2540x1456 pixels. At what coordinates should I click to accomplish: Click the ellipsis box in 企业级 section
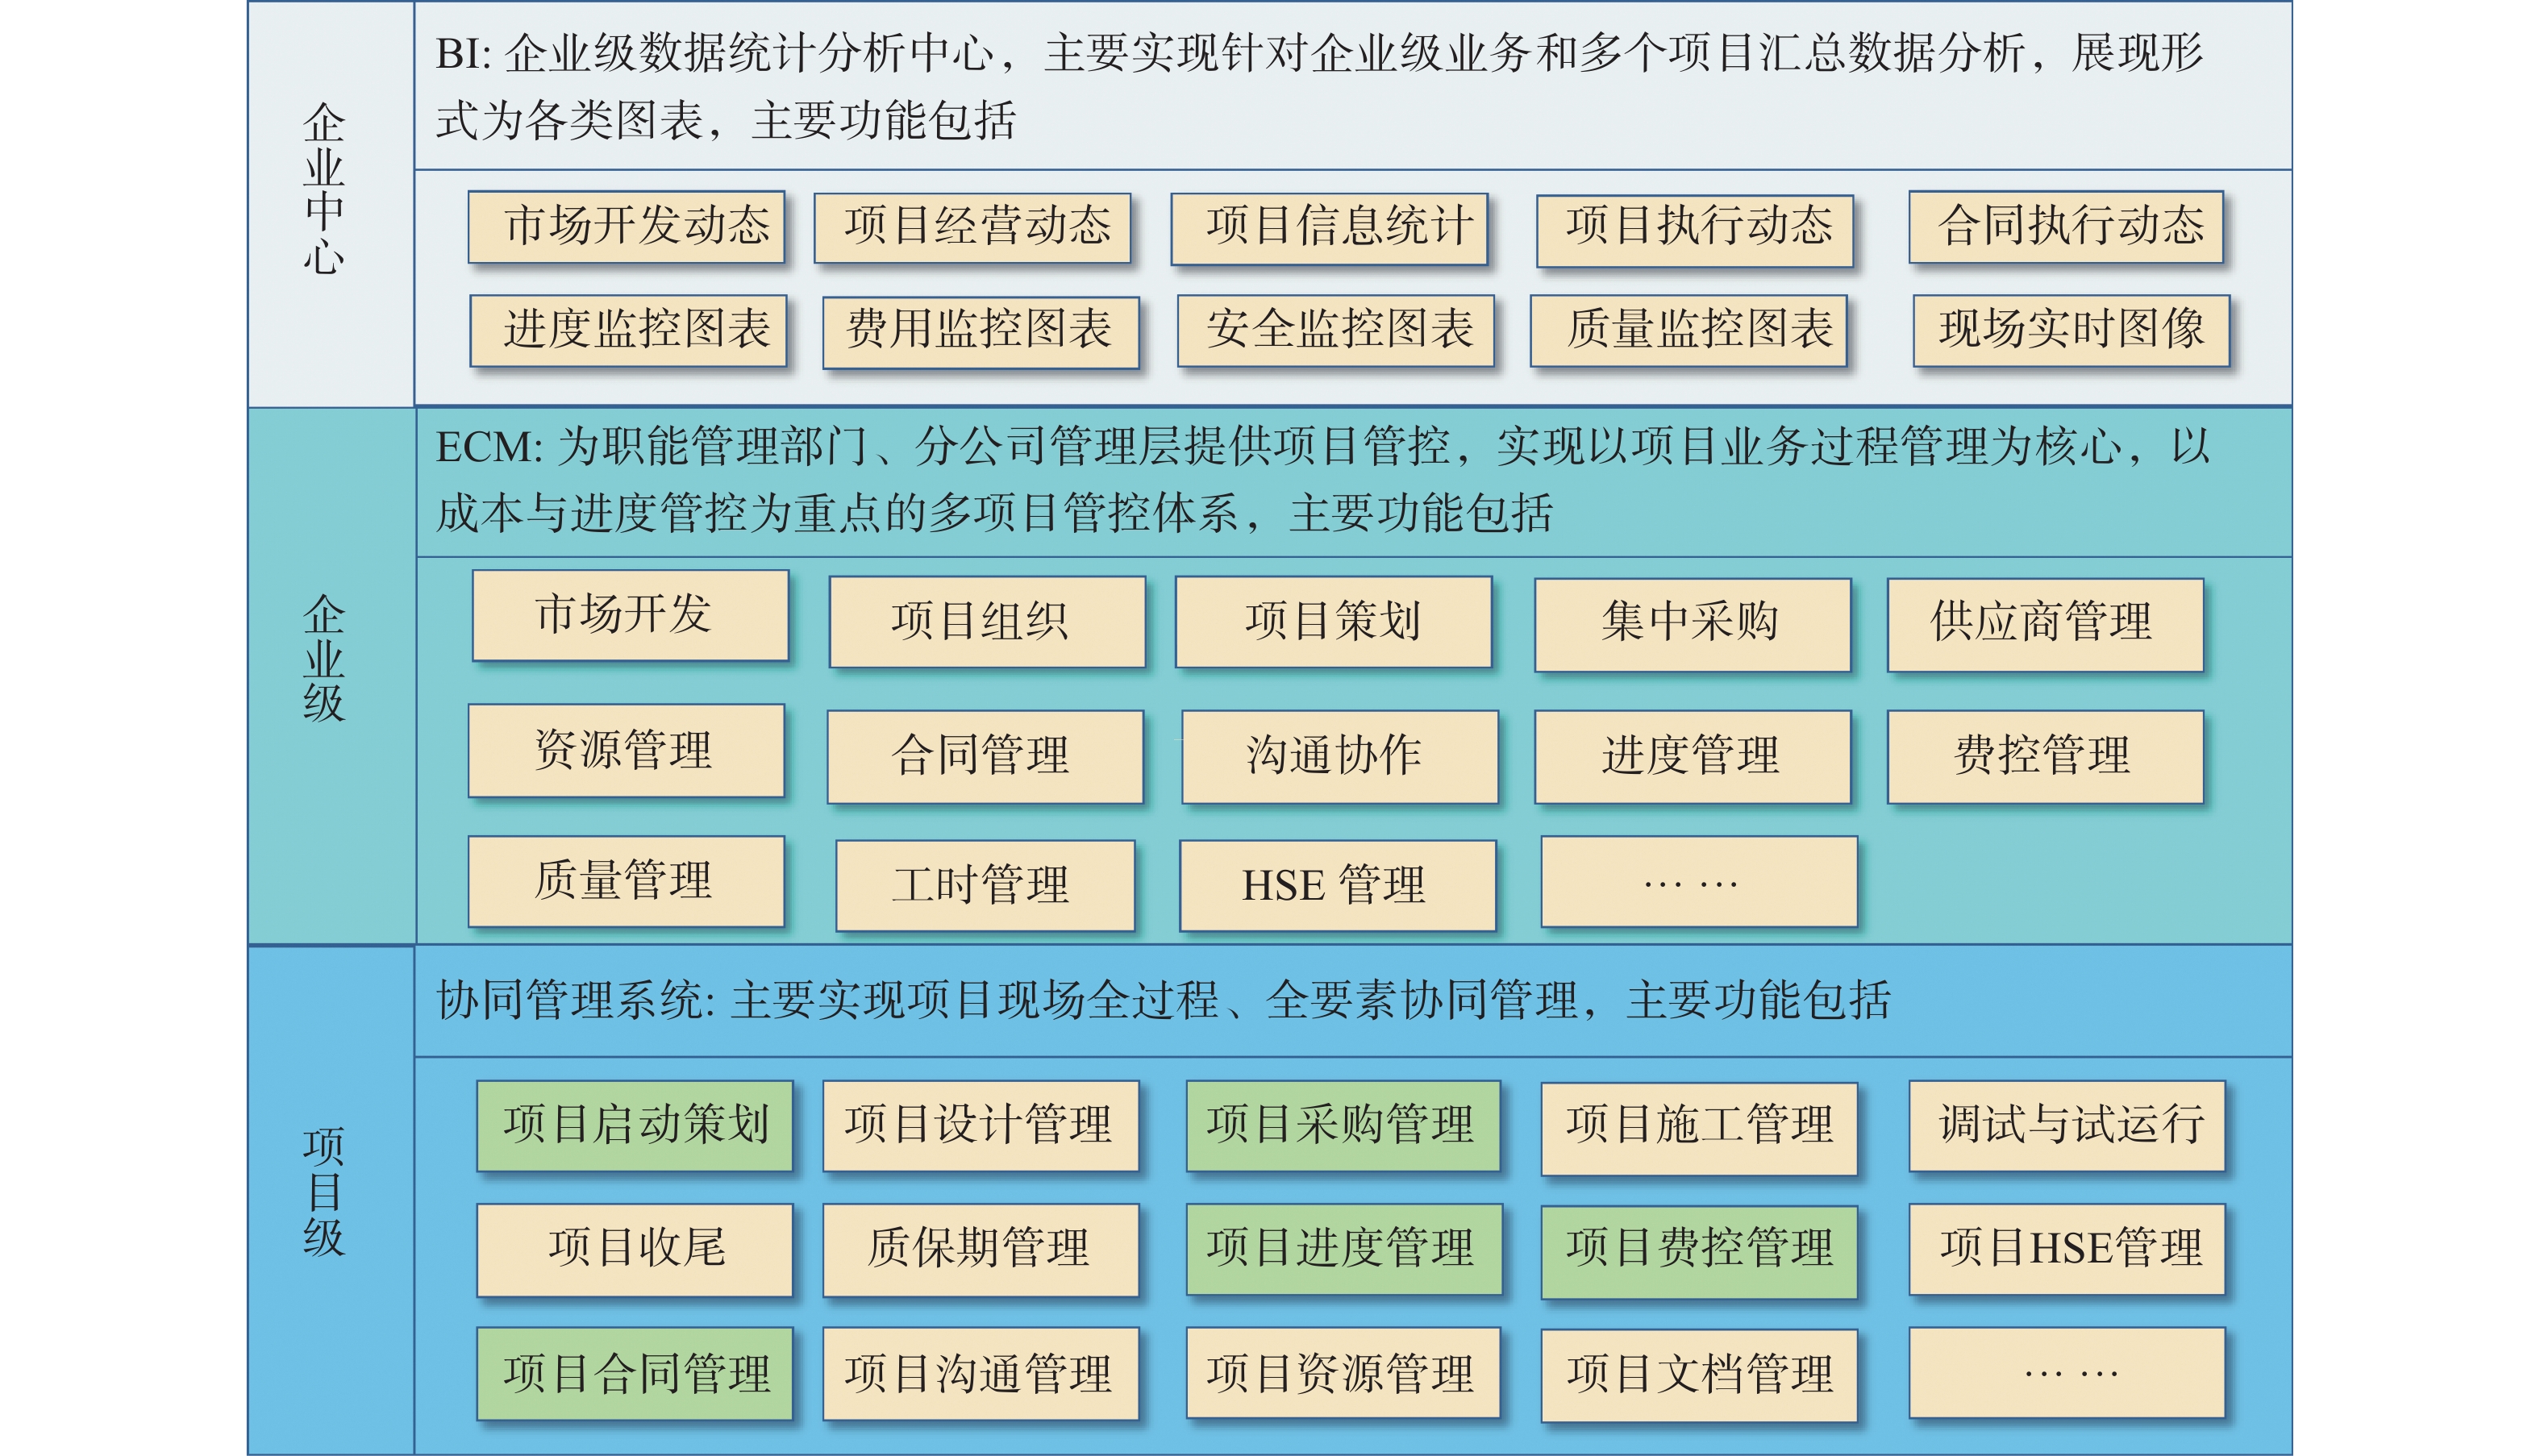click(1699, 882)
